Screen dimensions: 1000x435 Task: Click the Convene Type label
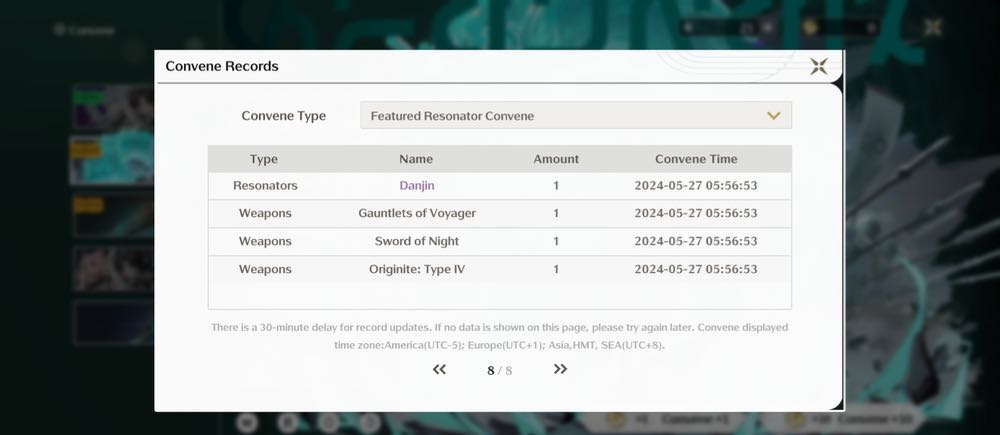[x=283, y=116]
